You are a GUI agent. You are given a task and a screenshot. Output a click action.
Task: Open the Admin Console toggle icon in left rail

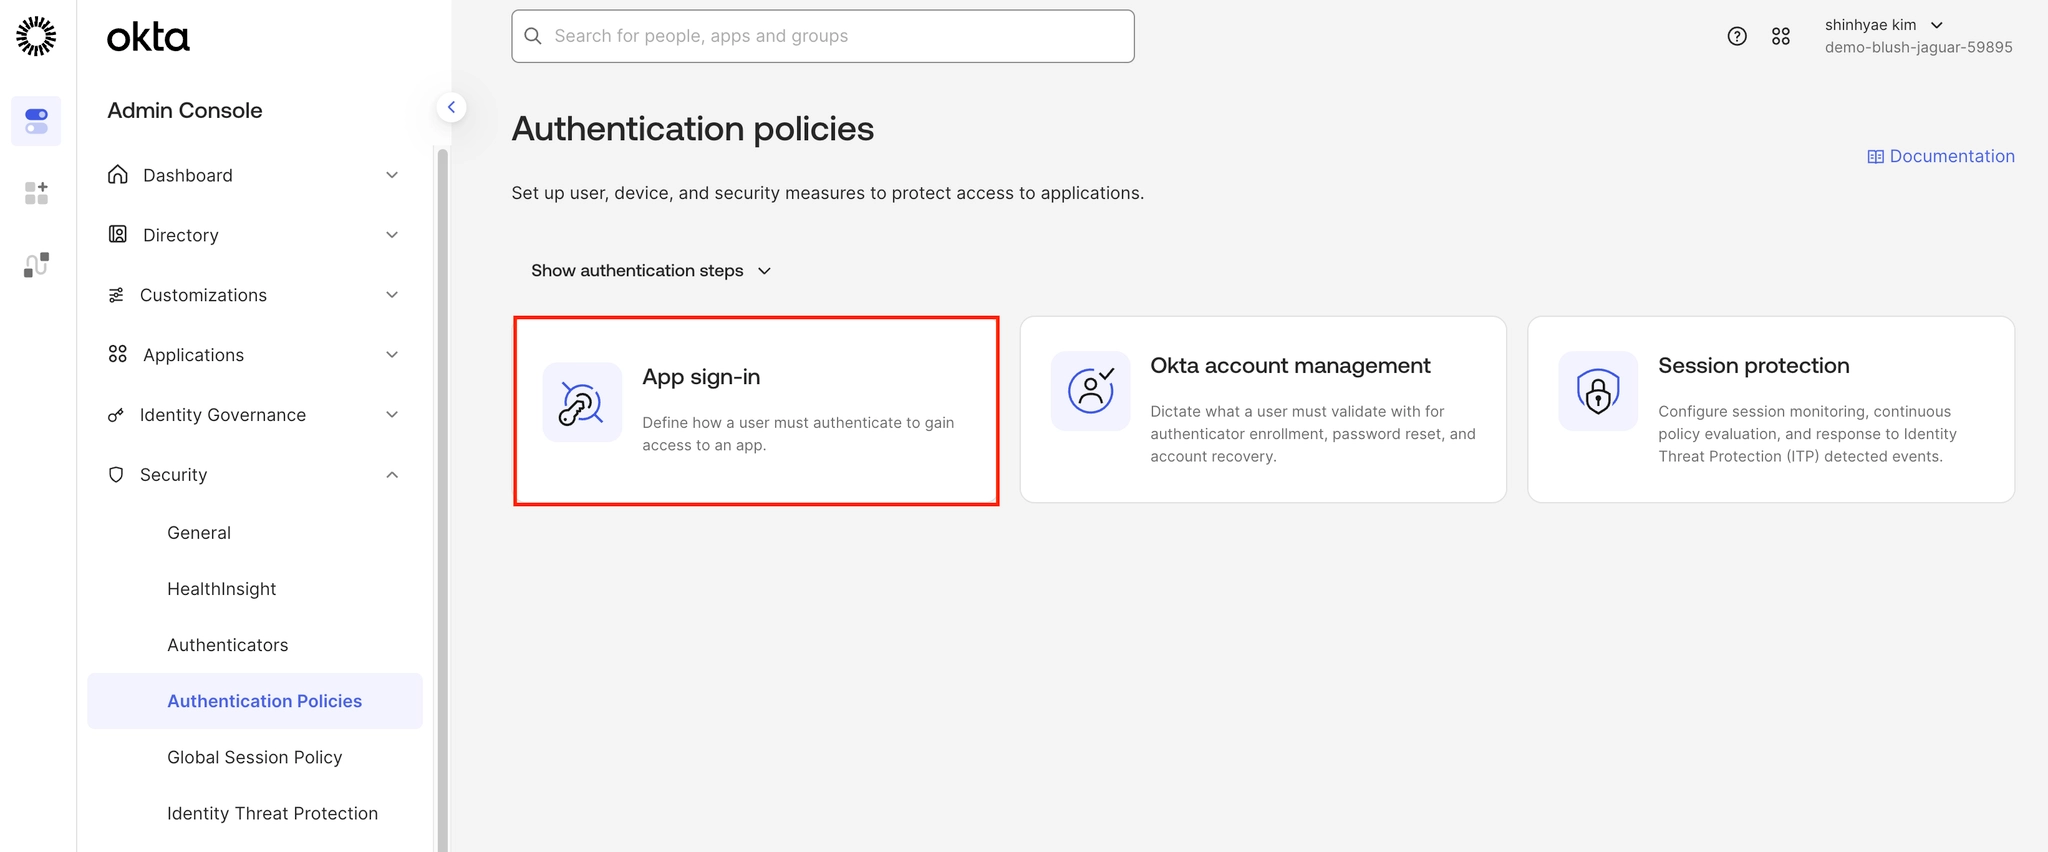point(36,121)
